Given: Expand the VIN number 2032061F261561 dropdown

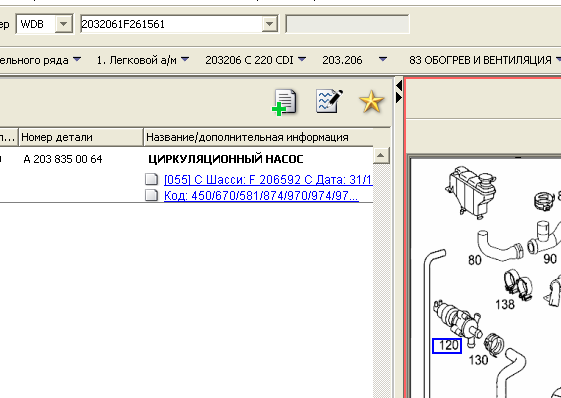Looking at the screenshot, I should pyautogui.click(x=269, y=24).
